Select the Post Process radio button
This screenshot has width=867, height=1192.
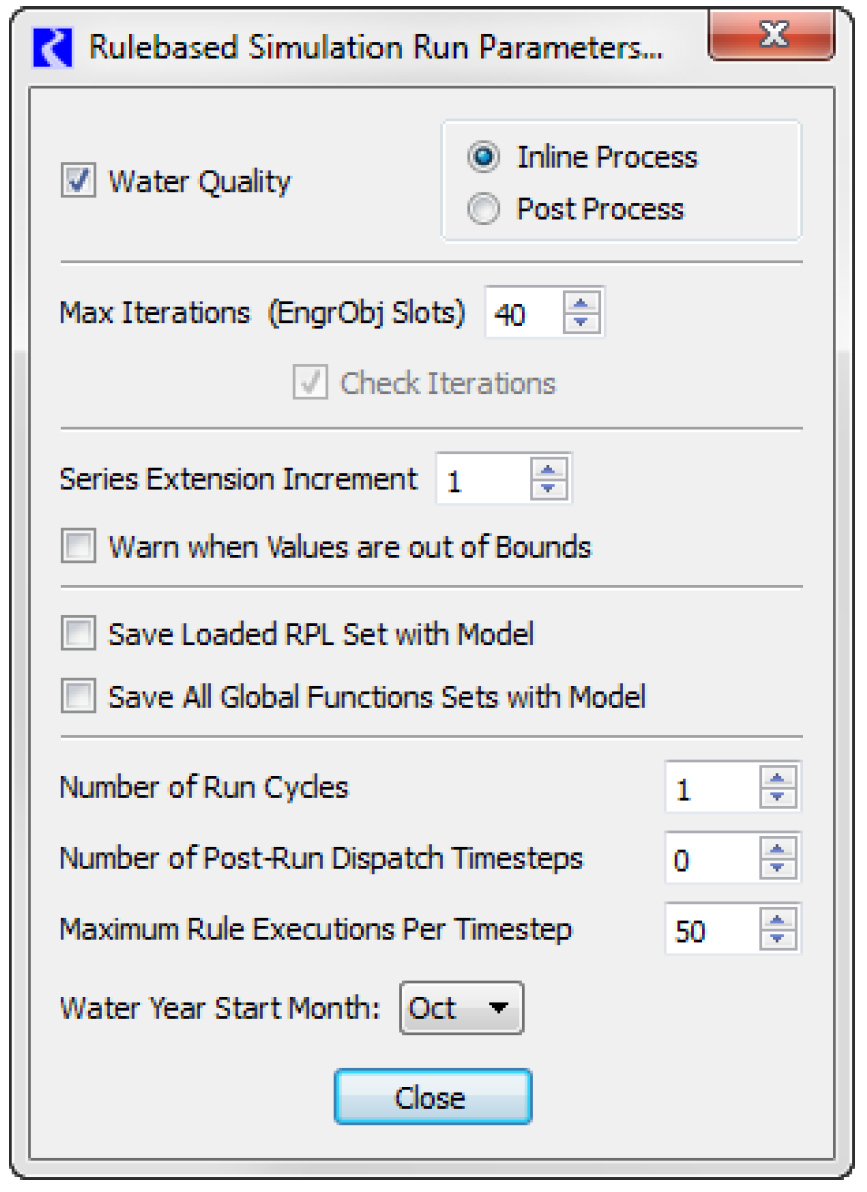pyautogui.click(x=484, y=209)
